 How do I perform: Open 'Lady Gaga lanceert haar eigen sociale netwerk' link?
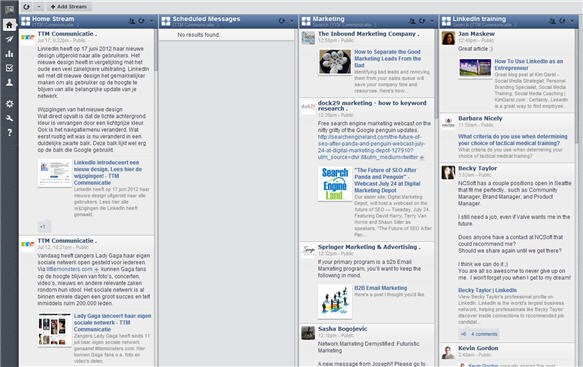pyautogui.click(x=112, y=322)
